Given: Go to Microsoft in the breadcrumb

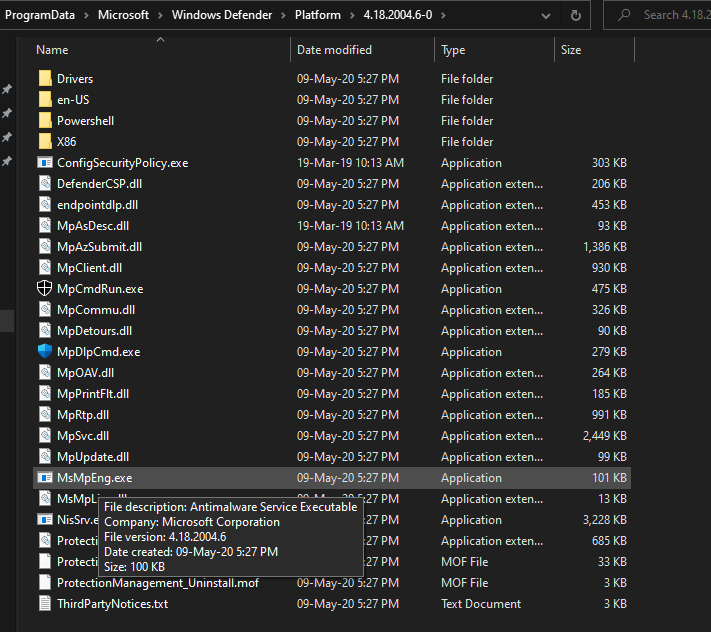Looking at the screenshot, I should click(x=123, y=15).
